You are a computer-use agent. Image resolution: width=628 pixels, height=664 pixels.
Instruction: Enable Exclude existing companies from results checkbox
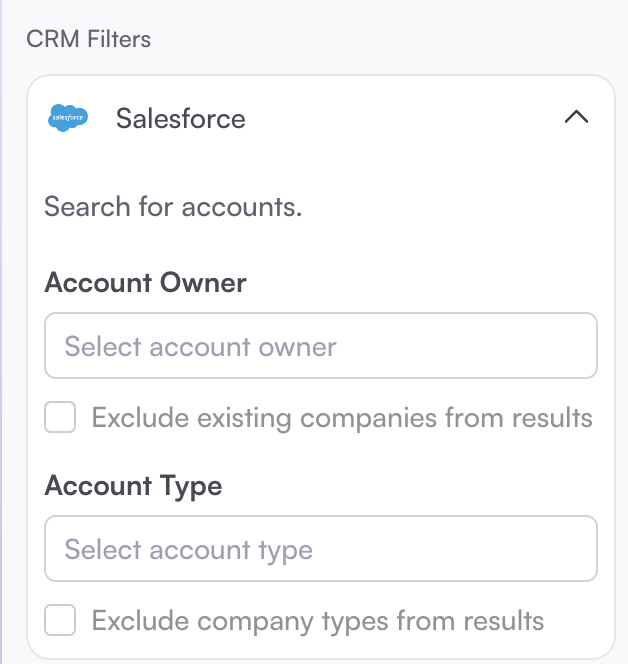pyautogui.click(x=60, y=417)
